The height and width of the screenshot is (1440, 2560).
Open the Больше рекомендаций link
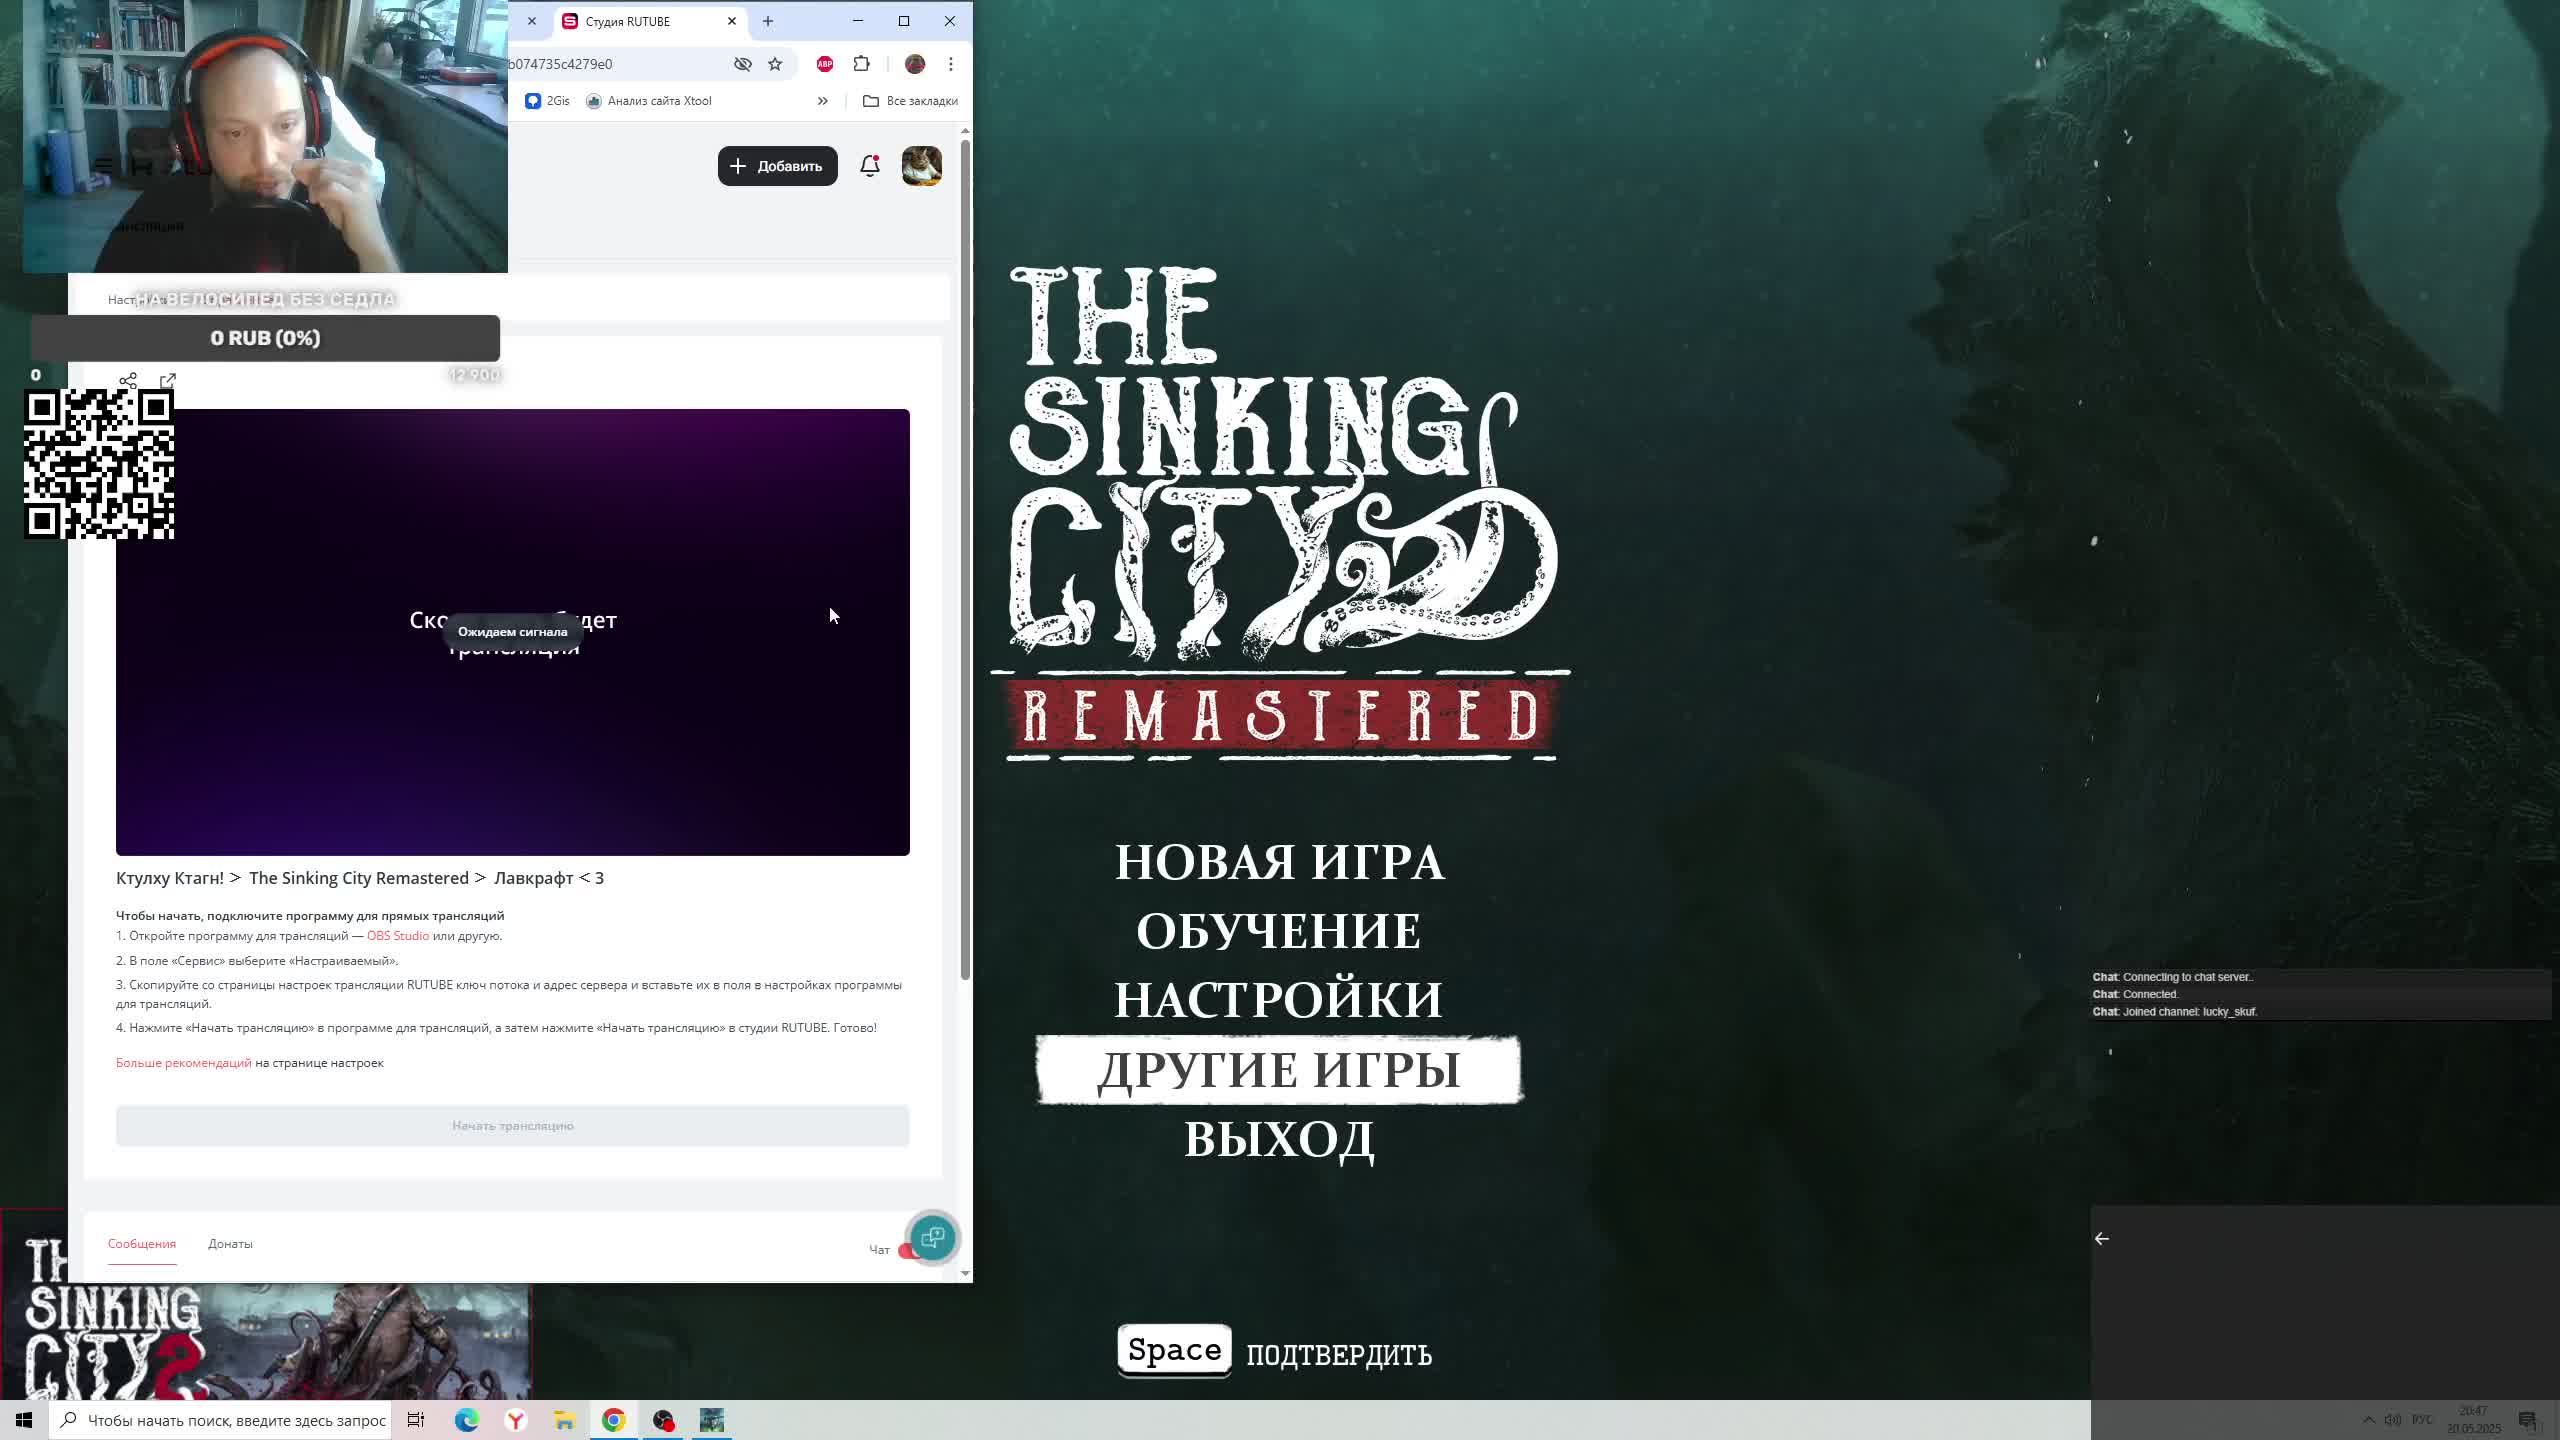tap(184, 1063)
